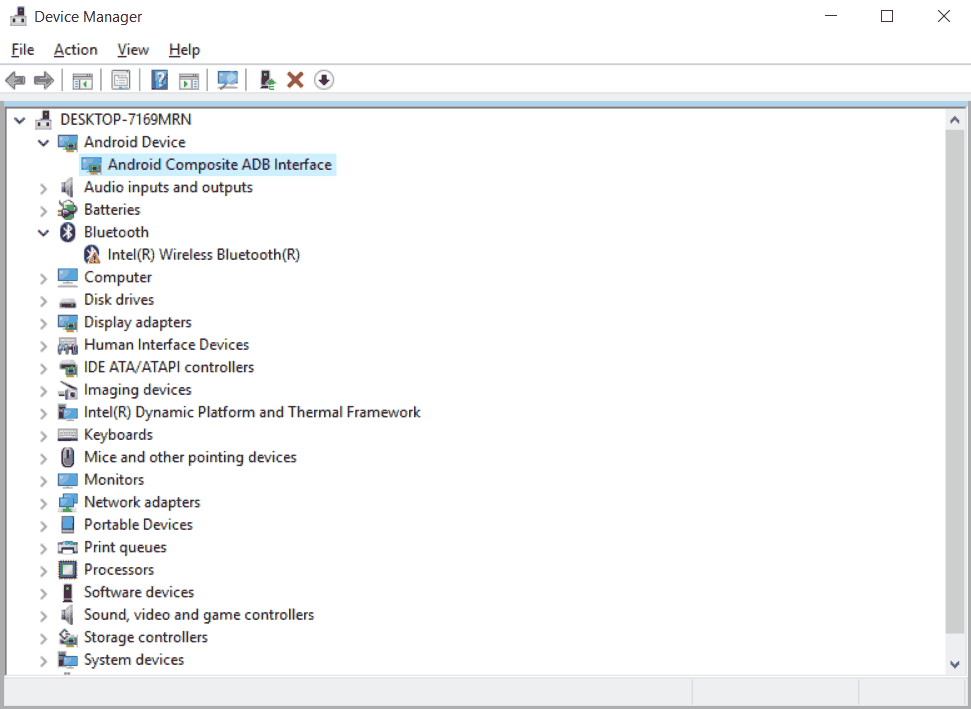Image resolution: width=971 pixels, height=709 pixels.
Task: Click the scrollbar down arrow
Action: (954, 664)
